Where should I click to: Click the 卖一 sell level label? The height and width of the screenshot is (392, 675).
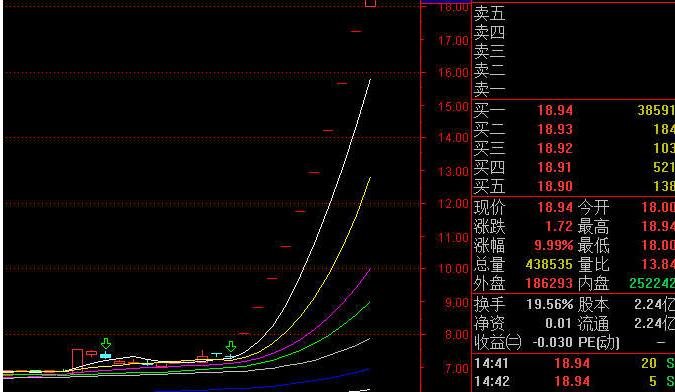click(489, 90)
